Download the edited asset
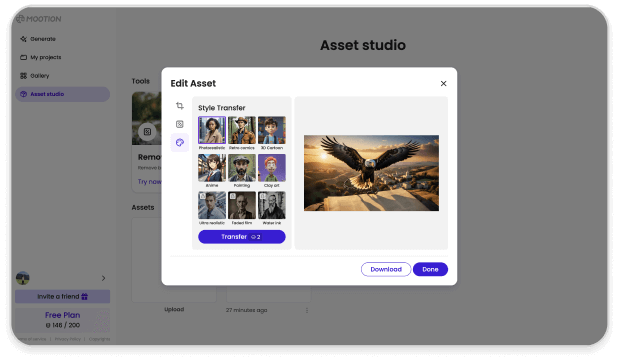 pos(386,270)
